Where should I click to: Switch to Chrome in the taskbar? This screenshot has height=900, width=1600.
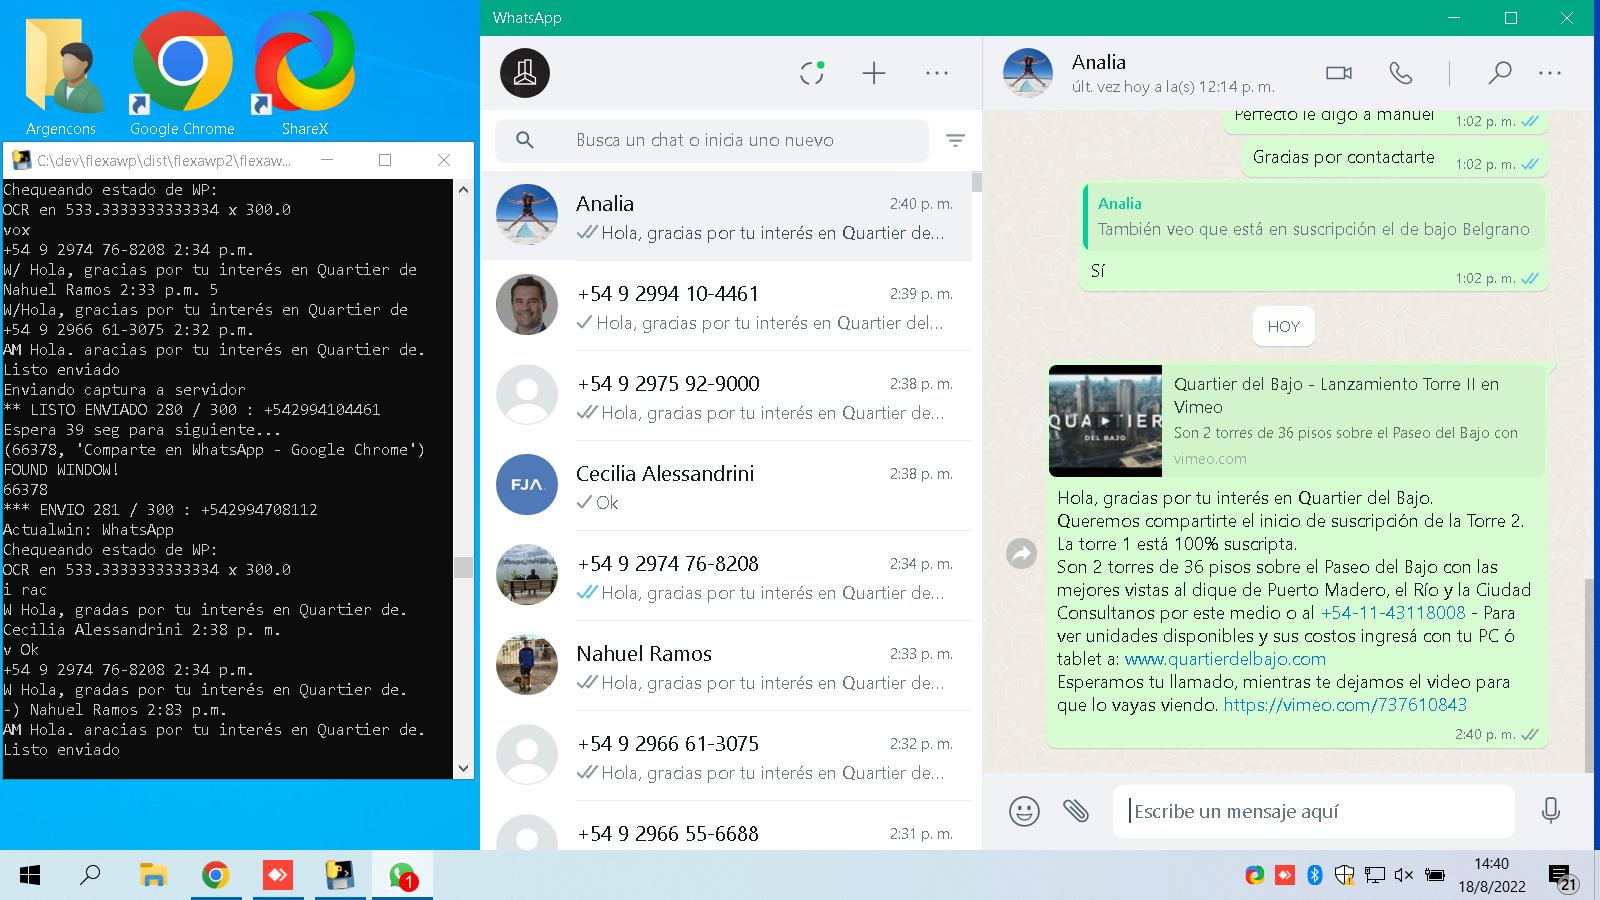215,876
